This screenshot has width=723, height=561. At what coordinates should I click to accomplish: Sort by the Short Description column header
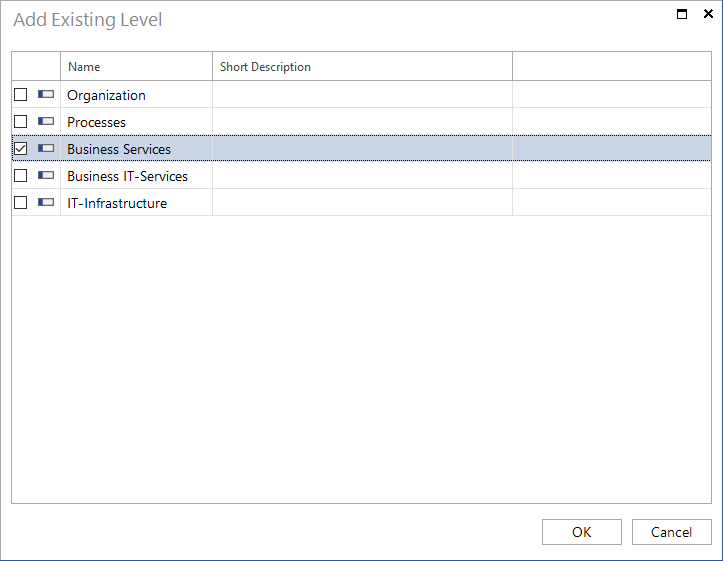click(362, 66)
